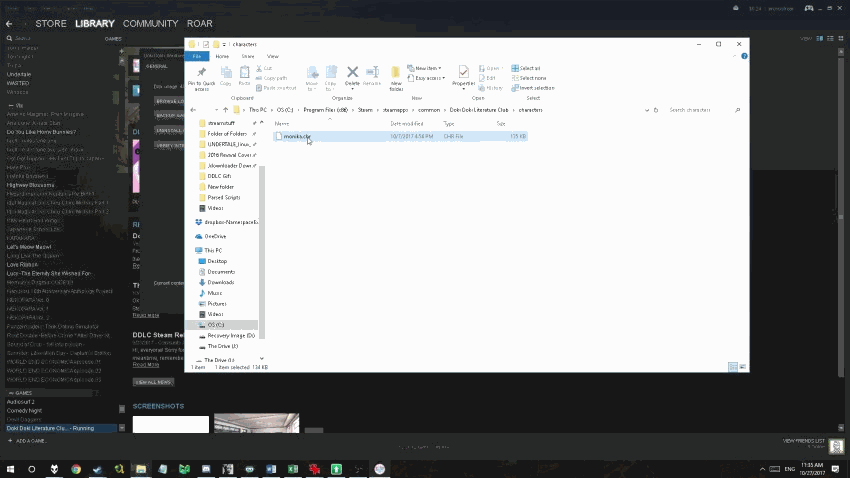Click the Steam search magnifier icon
Screen dimensions: 850x478
tap(9, 38)
